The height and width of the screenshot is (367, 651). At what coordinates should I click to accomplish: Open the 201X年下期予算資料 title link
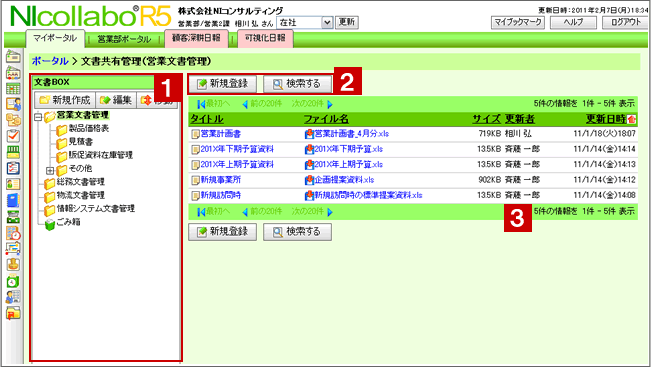237,149
